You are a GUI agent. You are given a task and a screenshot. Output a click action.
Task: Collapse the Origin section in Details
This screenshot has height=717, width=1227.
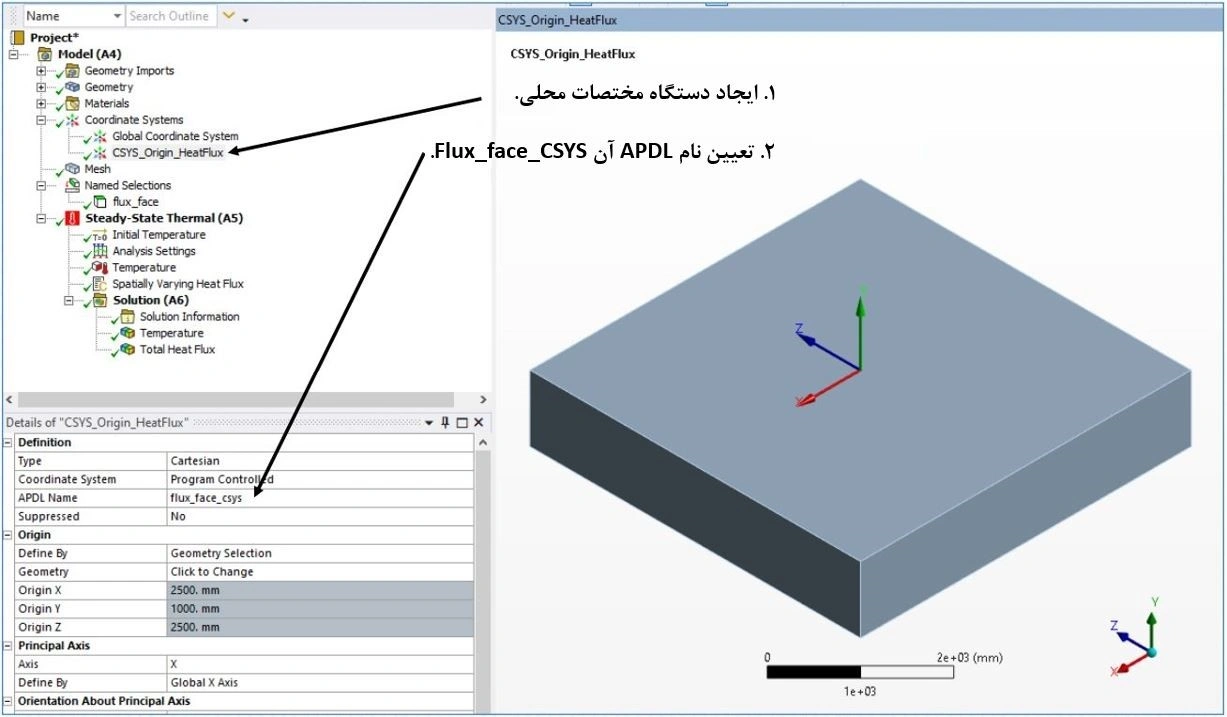click(x=8, y=535)
